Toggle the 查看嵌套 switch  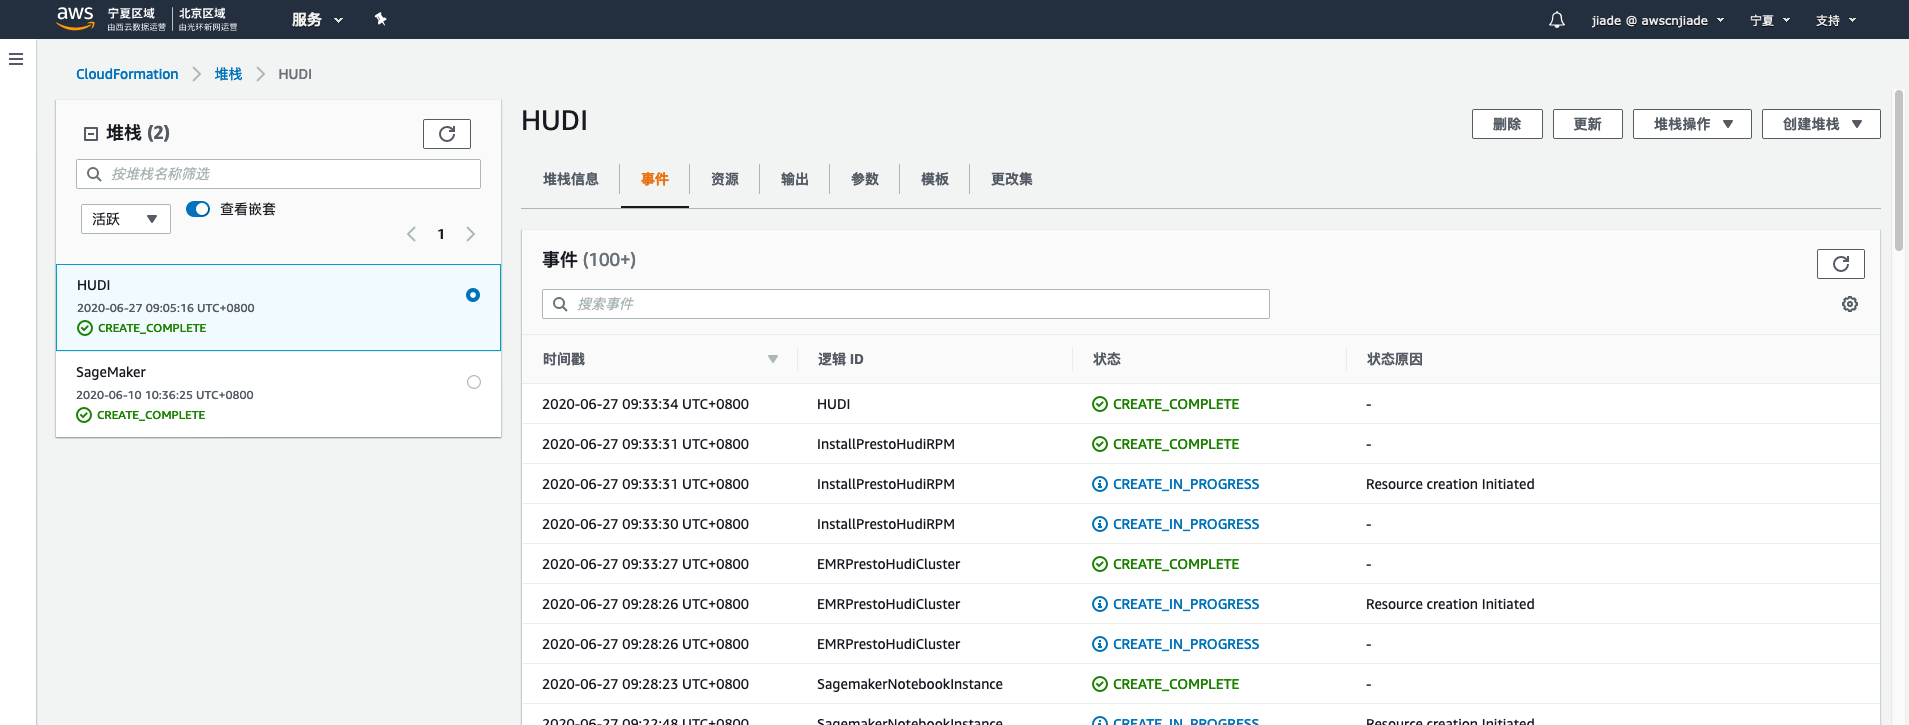point(198,209)
